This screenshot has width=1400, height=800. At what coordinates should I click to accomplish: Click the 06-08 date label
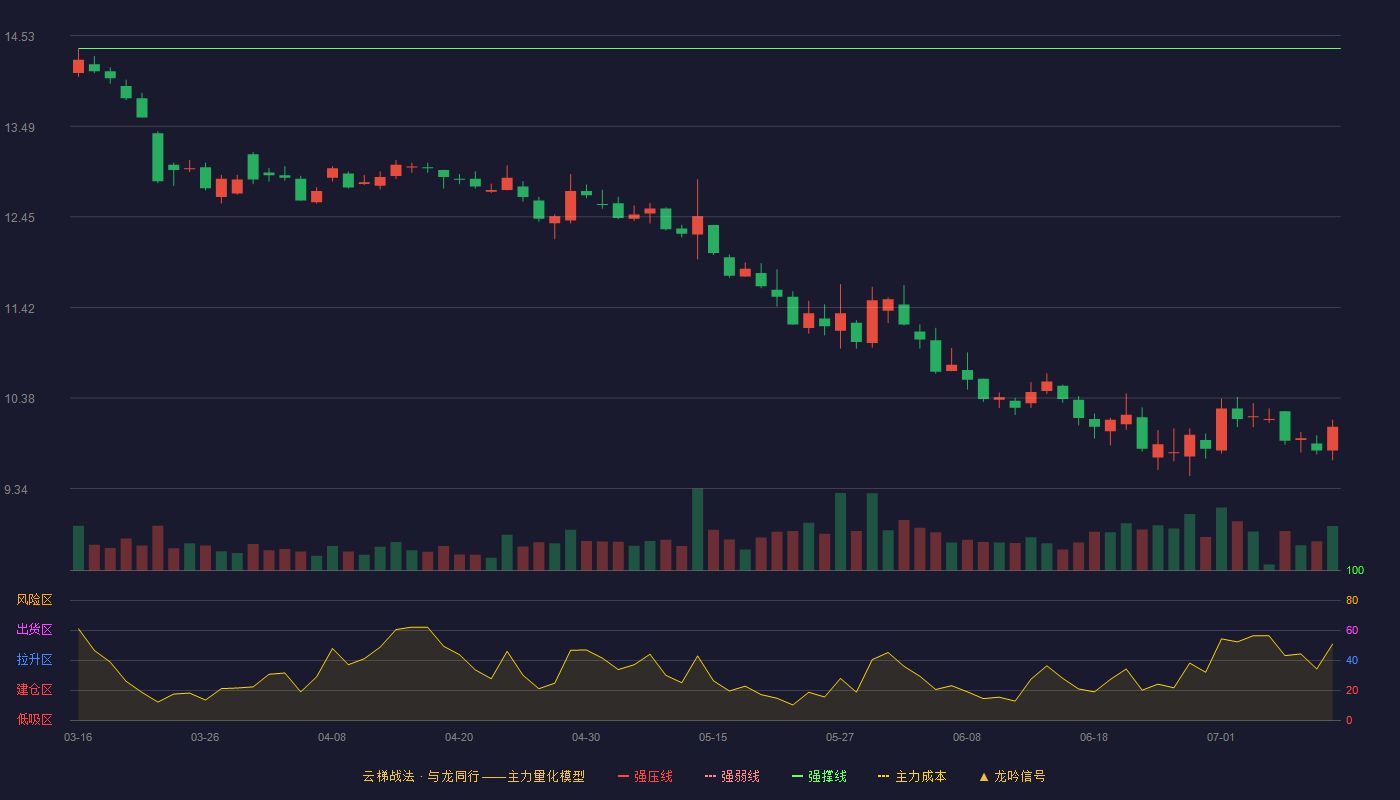(x=967, y=737)
